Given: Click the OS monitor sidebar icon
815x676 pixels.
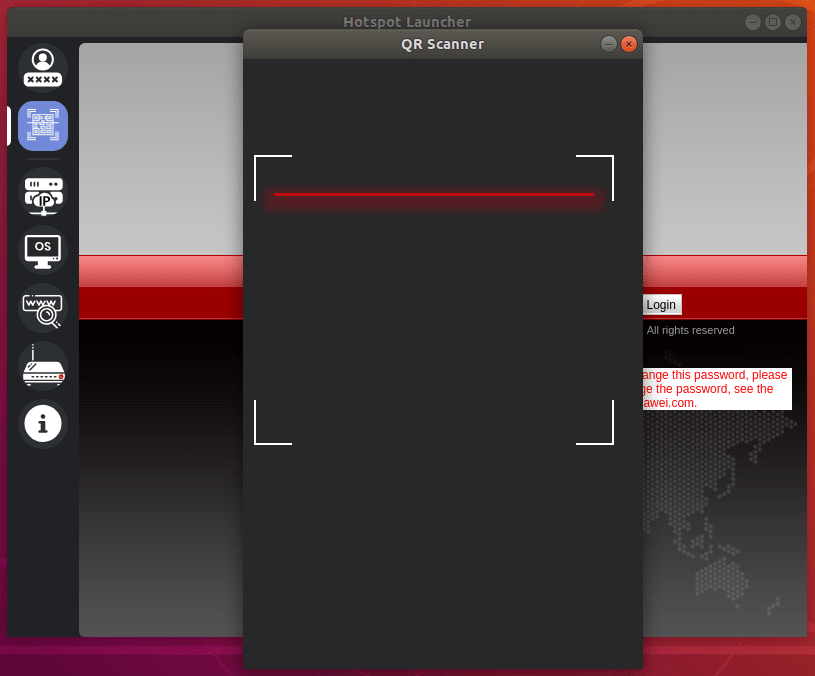Looking at the screenshot, I should [43, 250].
